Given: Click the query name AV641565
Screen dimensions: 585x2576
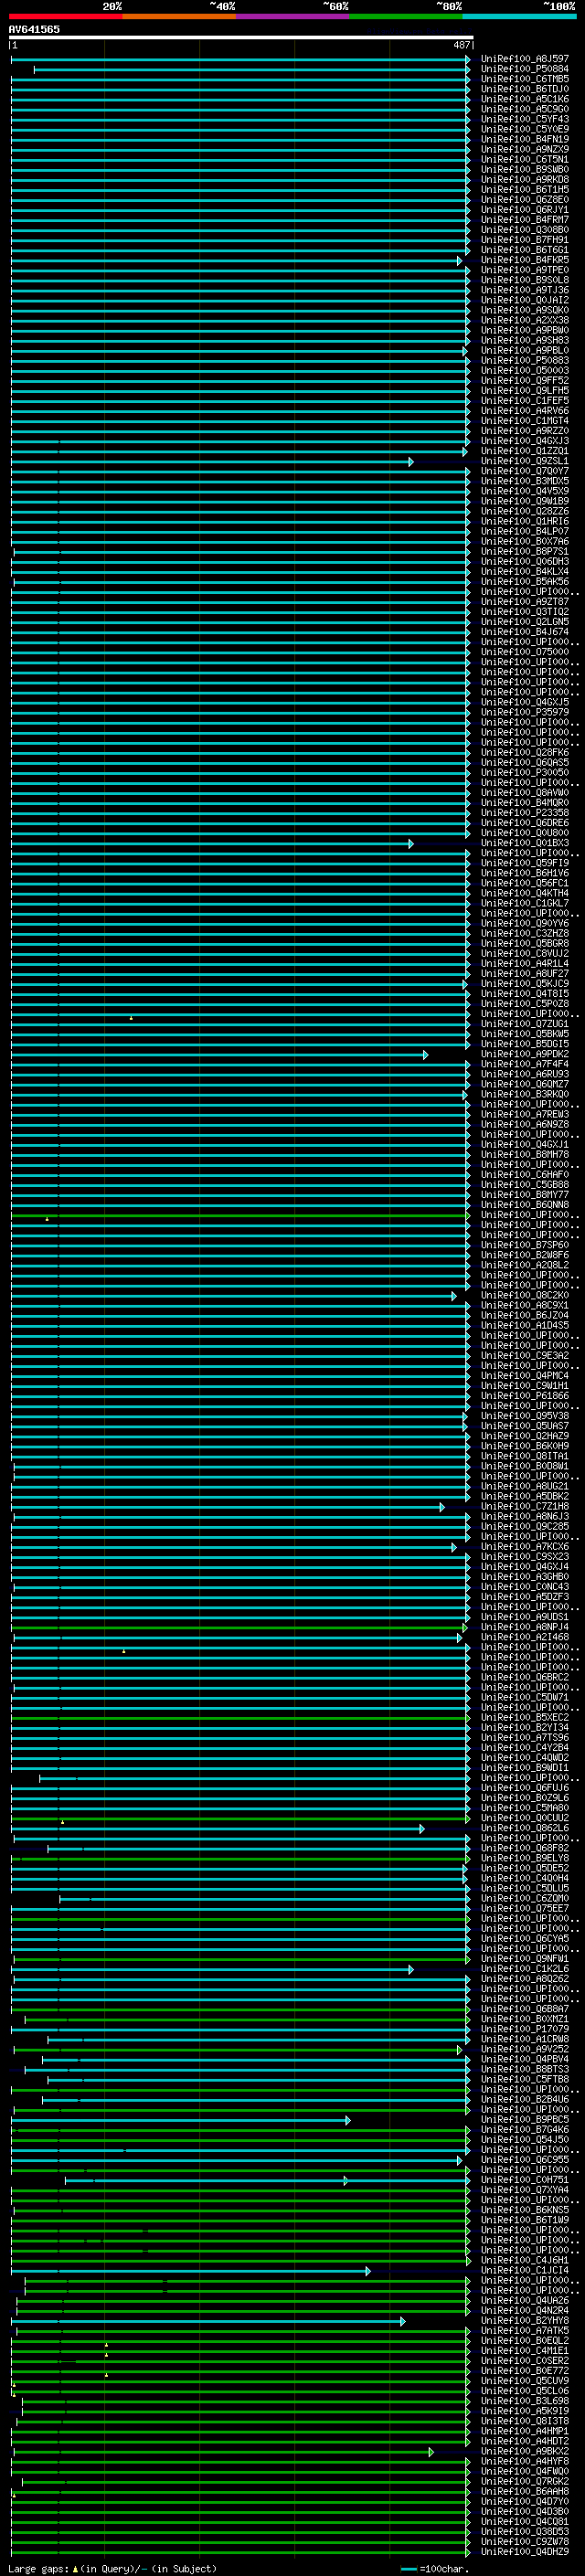Looking at the screenshot, I should point(34,29).
